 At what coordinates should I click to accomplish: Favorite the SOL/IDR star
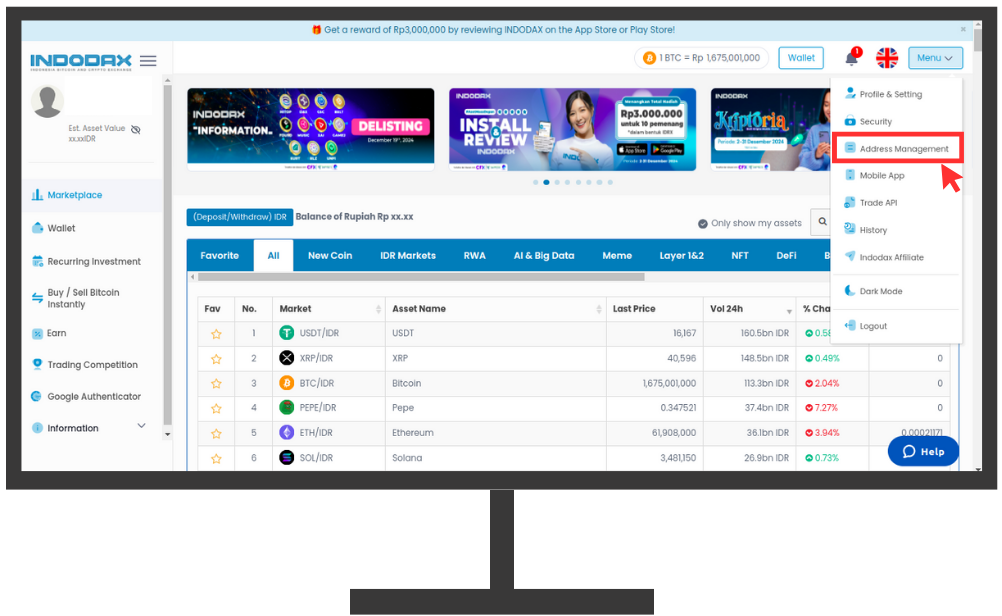(216, 458)
